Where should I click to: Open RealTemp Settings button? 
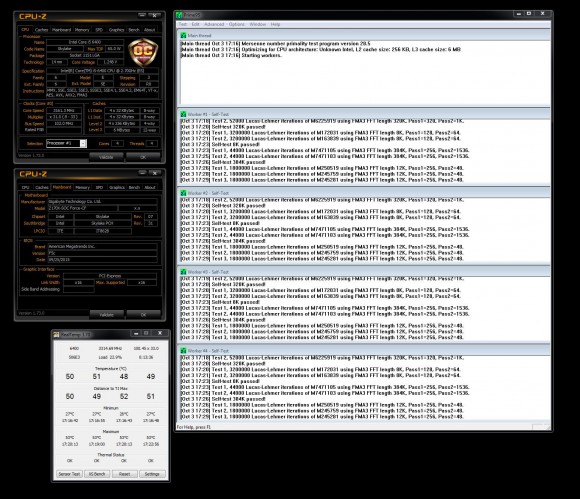tap(152, 474)
